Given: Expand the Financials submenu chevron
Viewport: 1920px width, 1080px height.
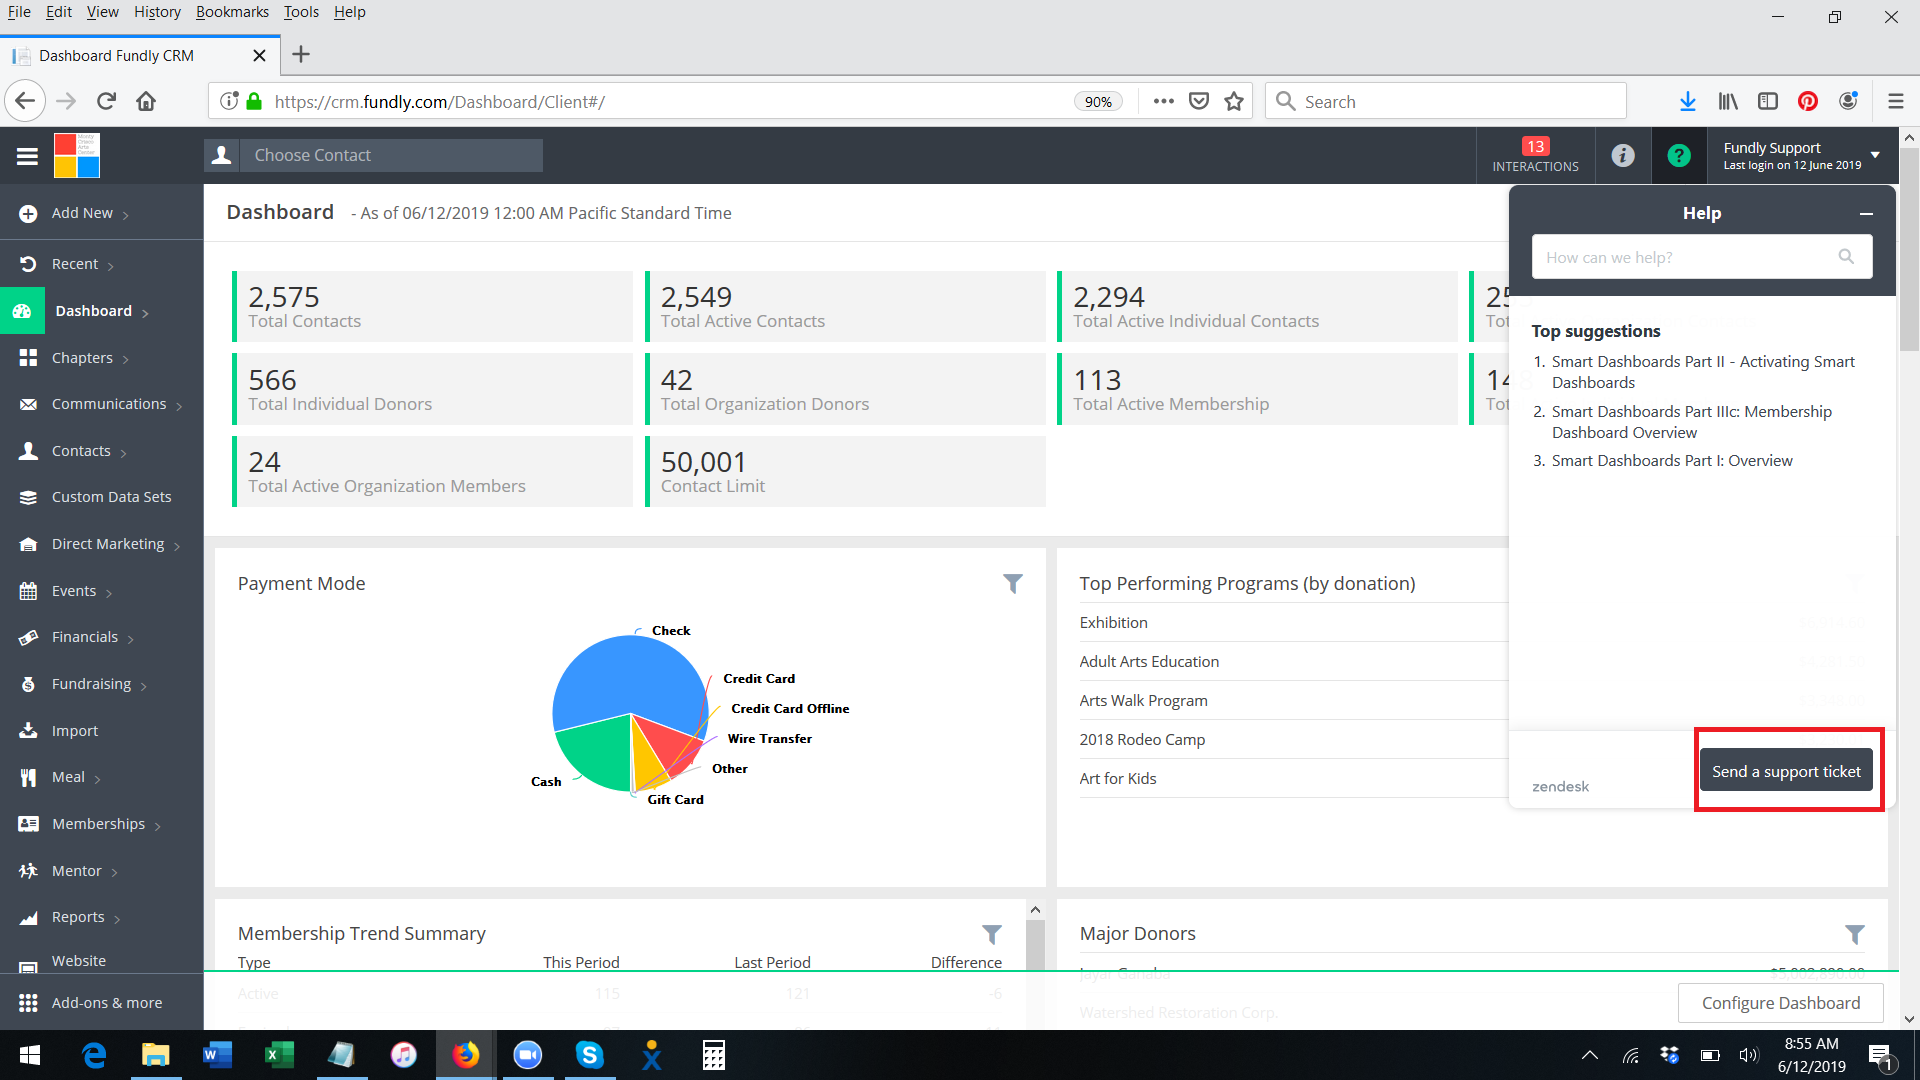Looking at the screenshot, I should coord(131,639).
